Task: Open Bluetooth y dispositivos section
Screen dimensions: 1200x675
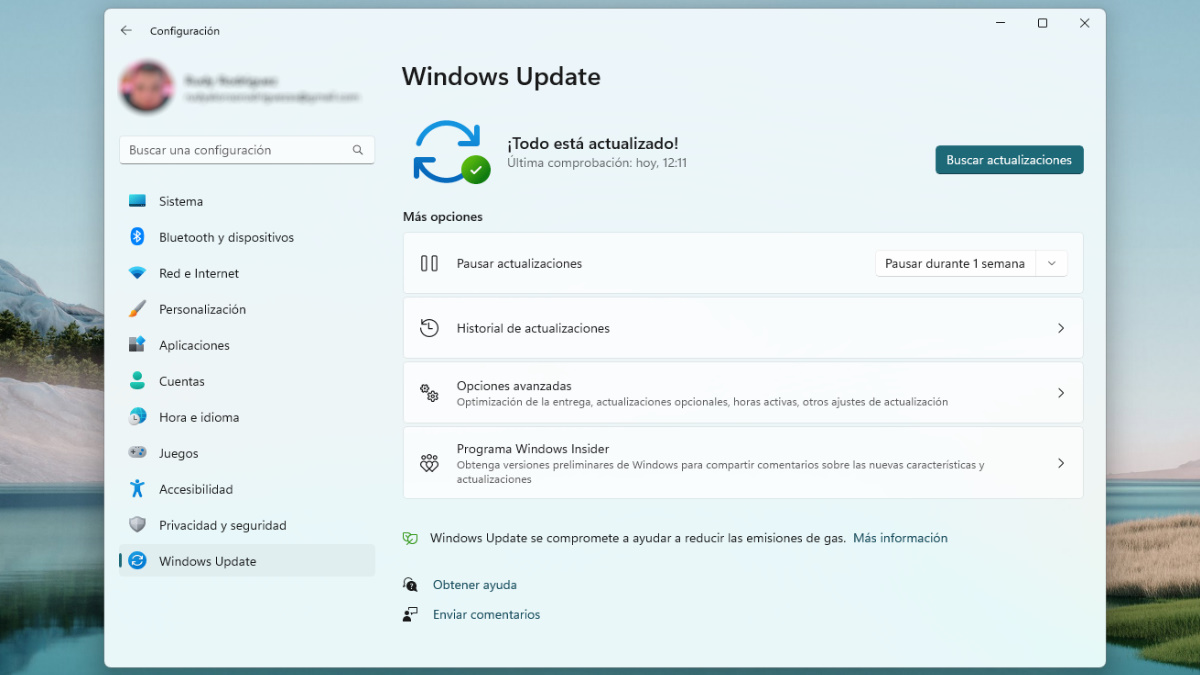Action: [x=247, y=237]
